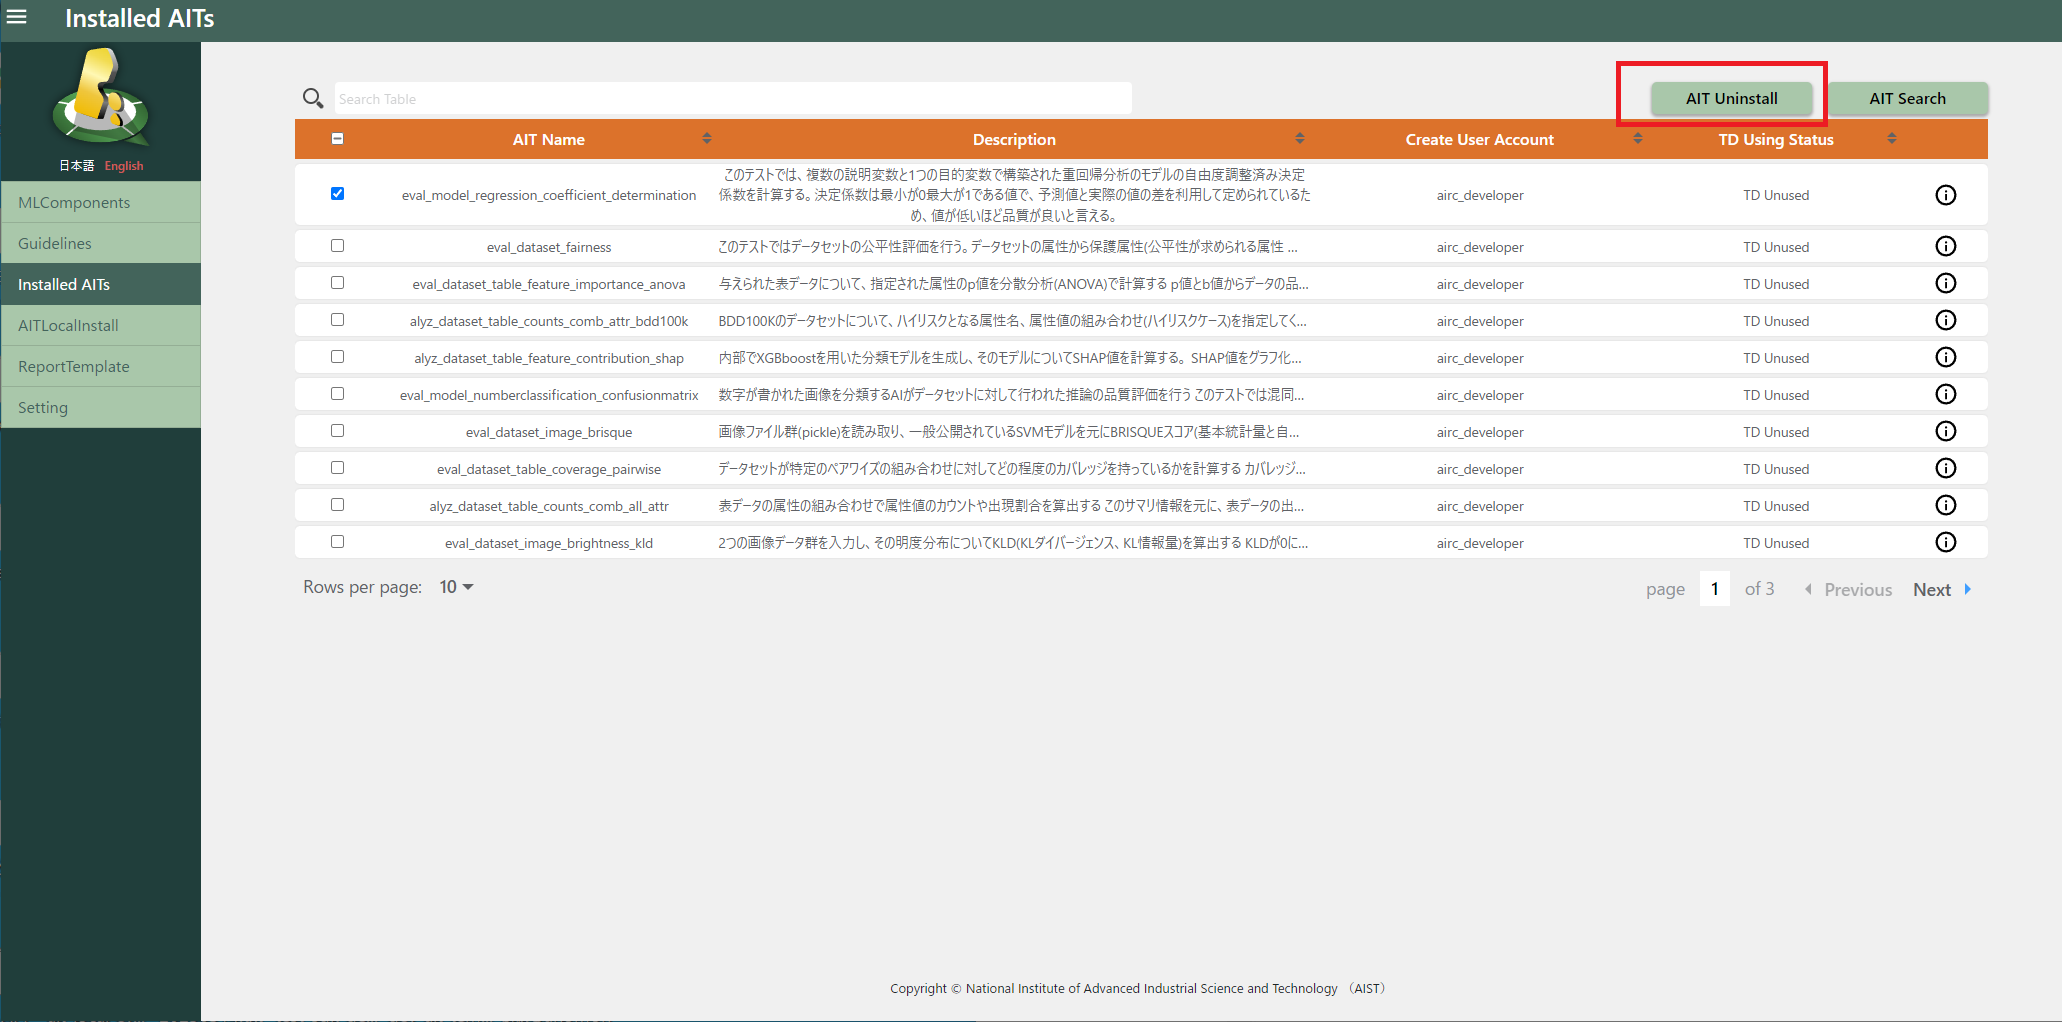The height and width of the screenshot is (1022, 2062).
Task: Check the eval_dataset_fairness row checkbox
Action: [337, 246]
